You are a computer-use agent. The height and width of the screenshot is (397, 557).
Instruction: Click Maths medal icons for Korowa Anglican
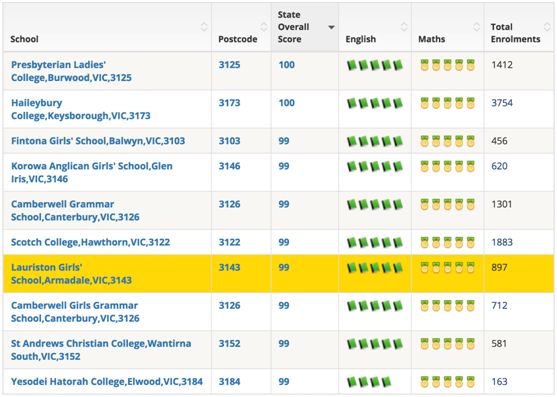click(x=448, y=166)
